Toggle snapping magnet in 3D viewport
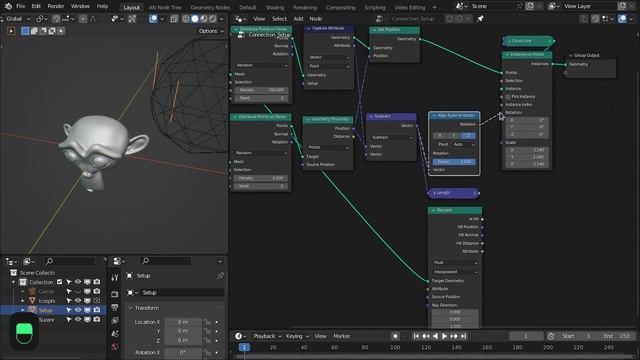This screenshot has width=640, height=360. click(56, 19)
